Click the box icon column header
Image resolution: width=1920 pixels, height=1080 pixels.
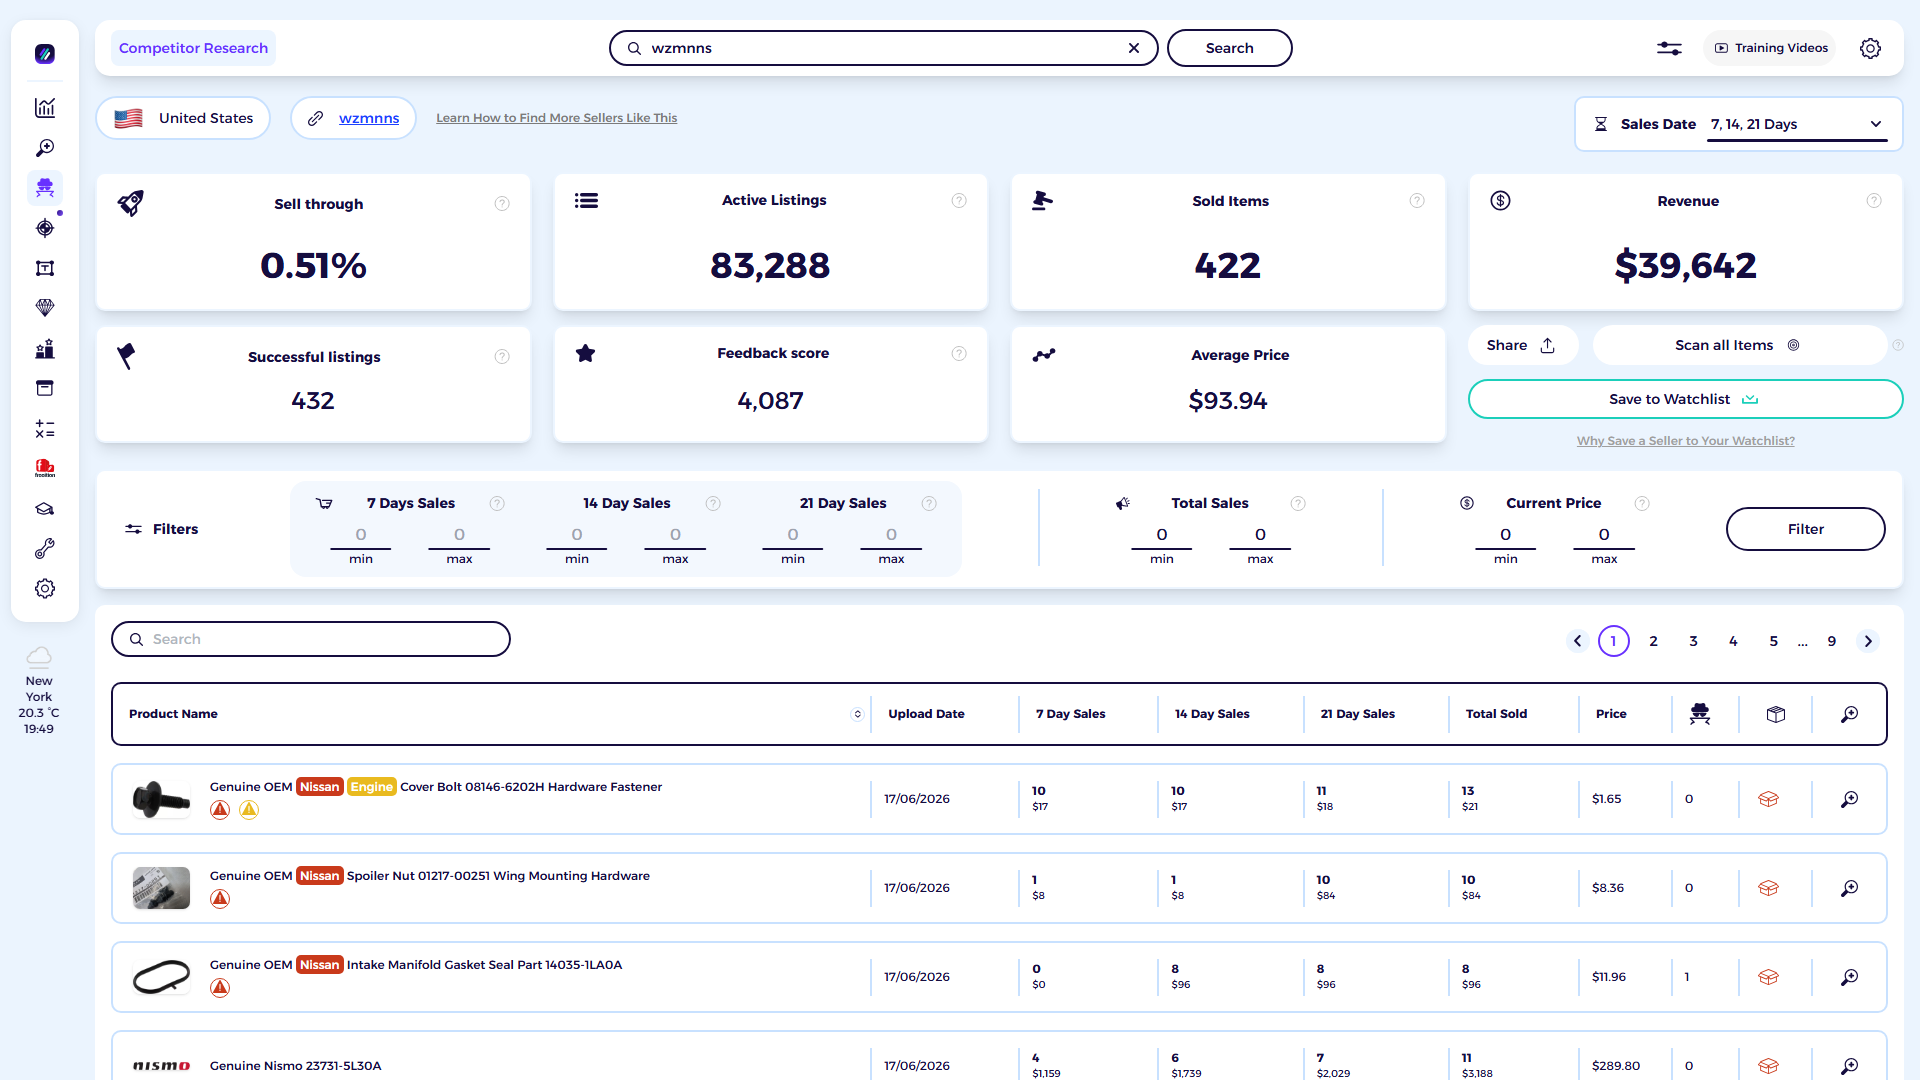point(1776,714)
